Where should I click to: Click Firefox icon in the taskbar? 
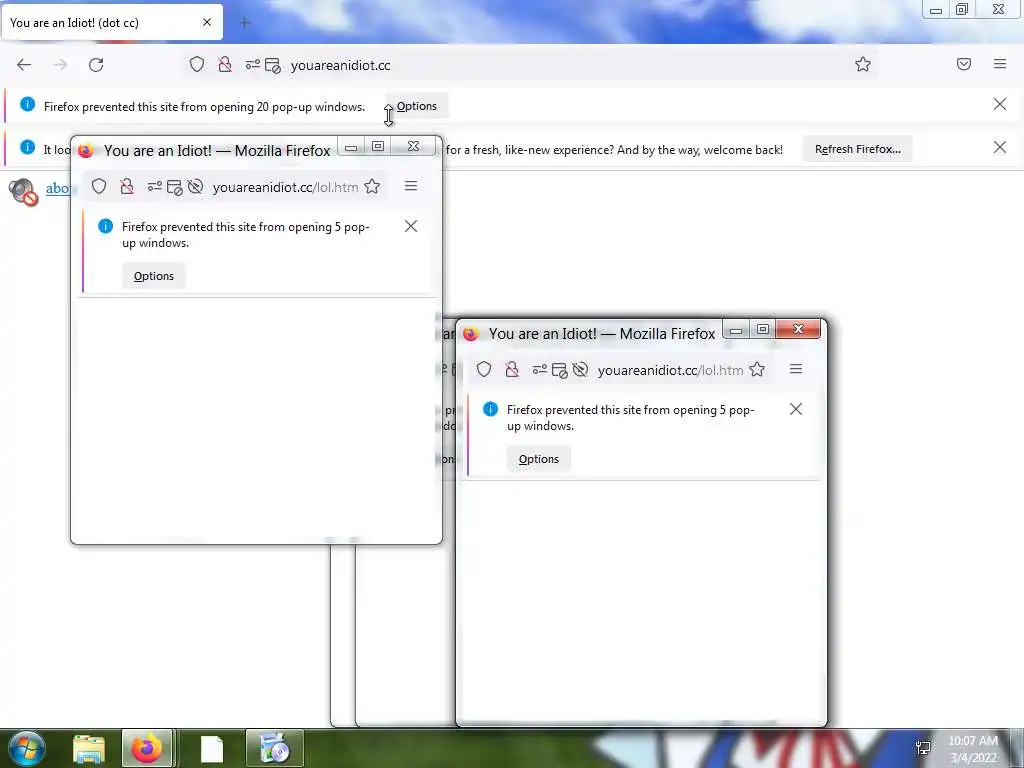point(147,748)
